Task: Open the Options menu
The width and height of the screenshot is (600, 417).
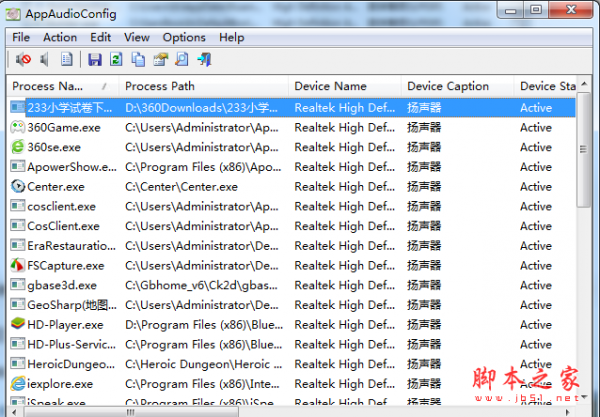Action: coord(184,37)
